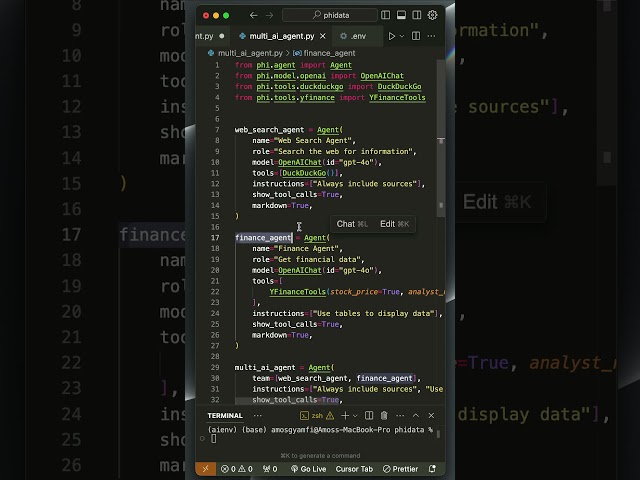This screenshot has height=480, width=640.
Task: Click the terminal panel scrollbar
Action: [x=439, y=434]
